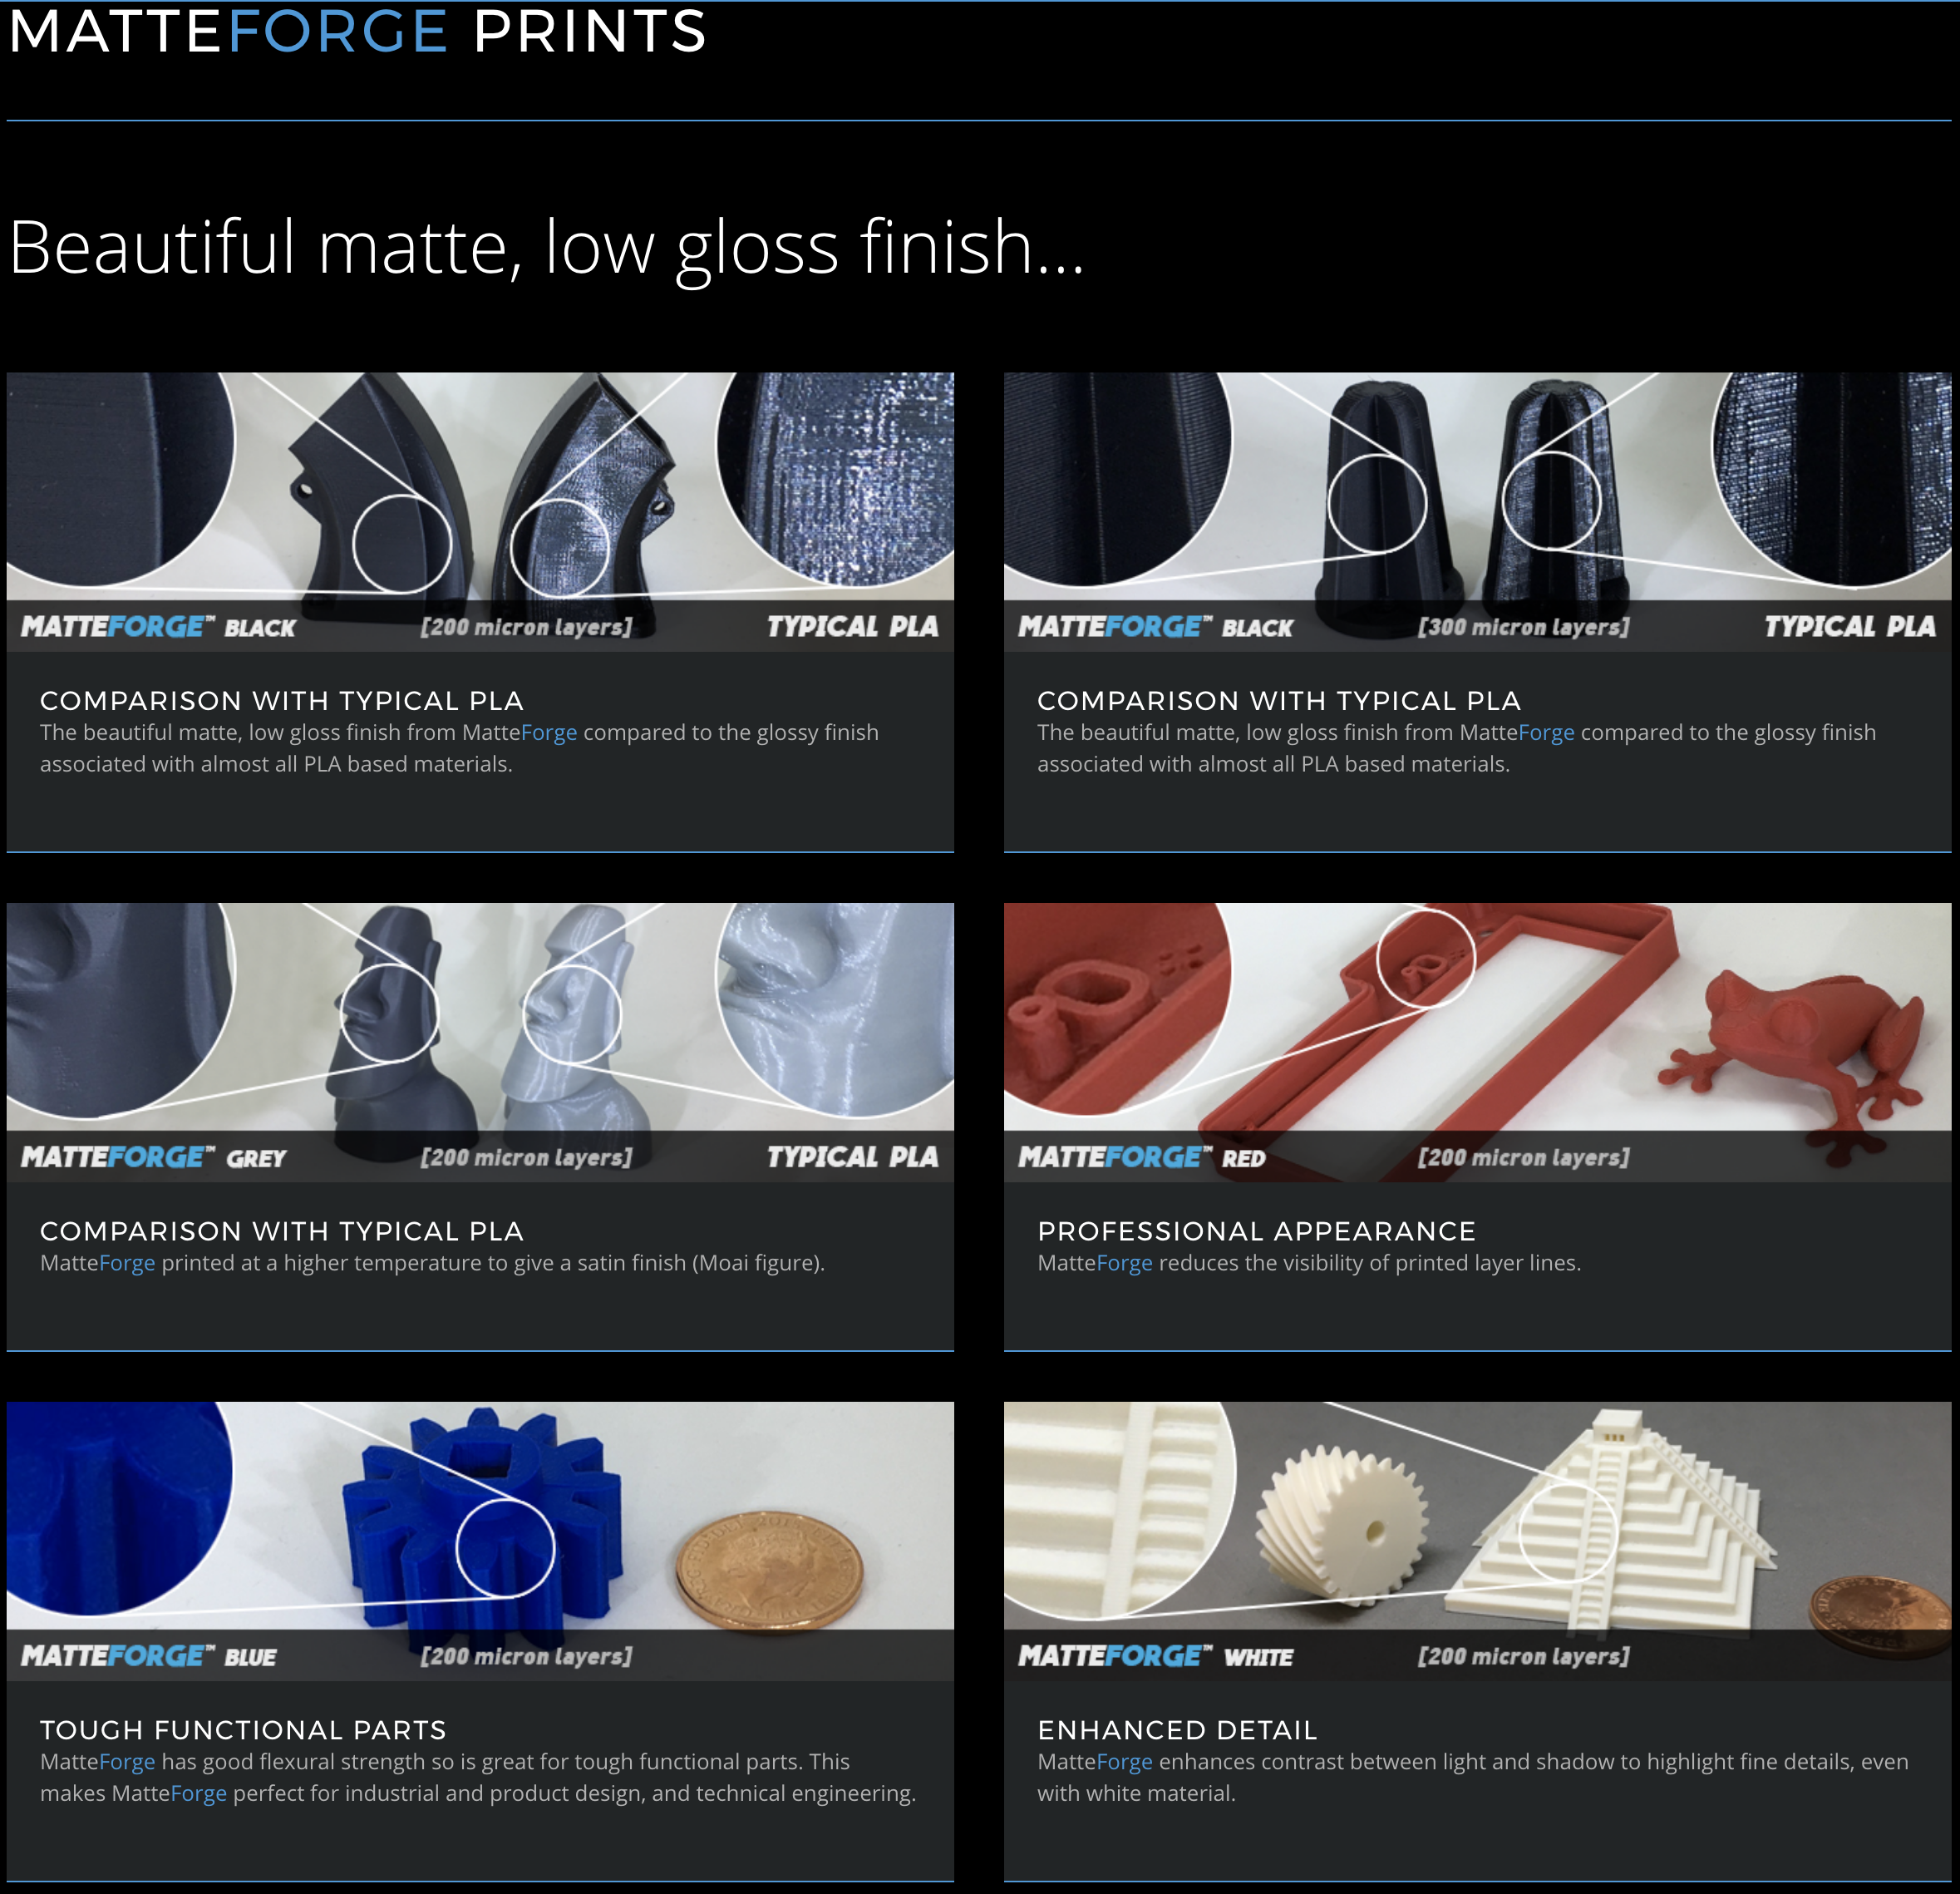Click the Enhanced Detail card title
1960x1894 pixels.
1177,1730
